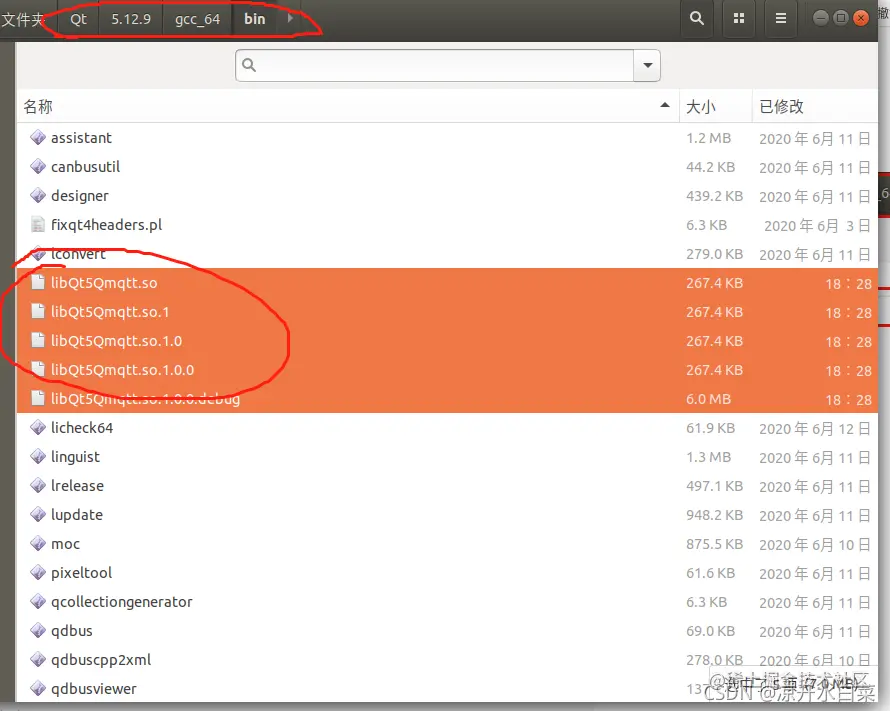The image size is (890, 711).
Task: Click the assistant executable icon
Action: (38, 137)
